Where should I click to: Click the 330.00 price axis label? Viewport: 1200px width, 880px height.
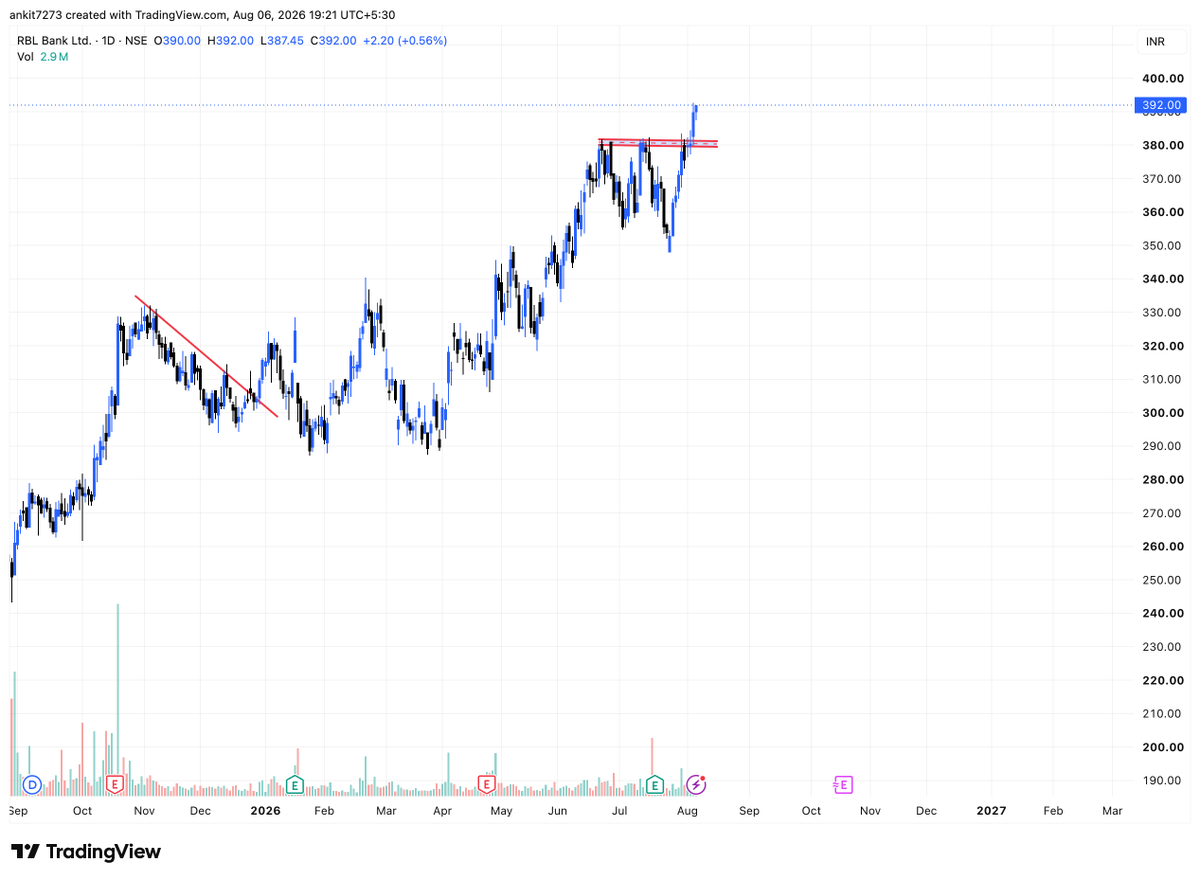click(x=1163, y=313)
